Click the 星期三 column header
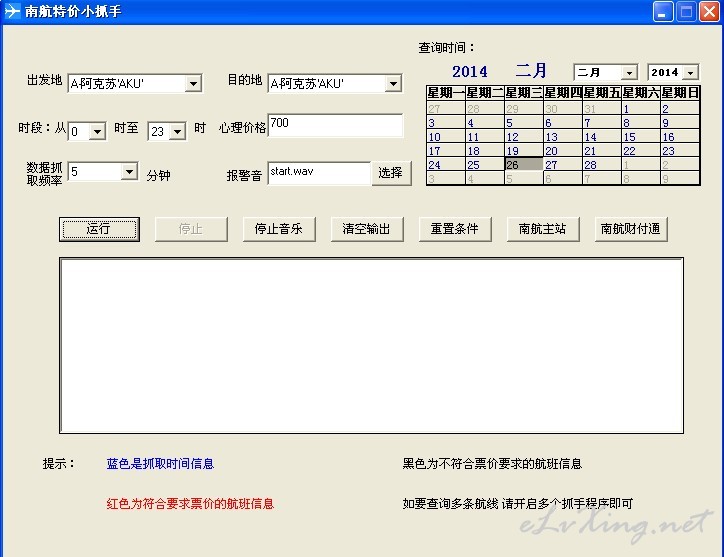The image size is (724, 557). pos(524,93)
